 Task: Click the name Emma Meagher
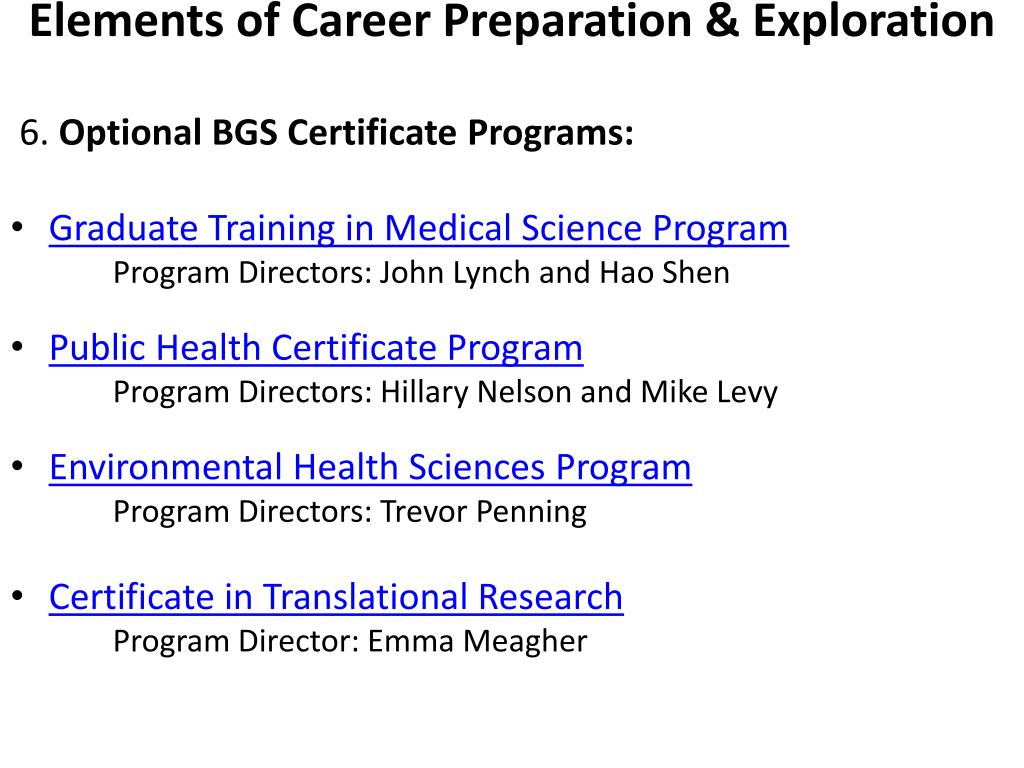click(x=477, y=641)
